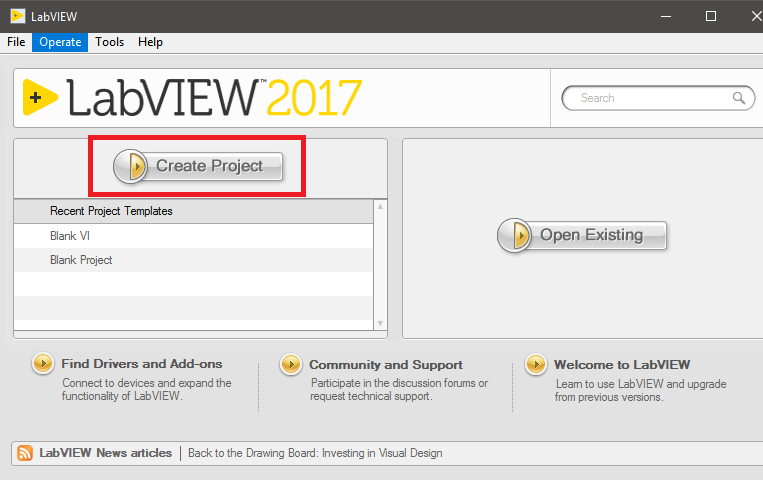763x480 pixels.
Task: Open the Tools menu
Action: (109, 42)
